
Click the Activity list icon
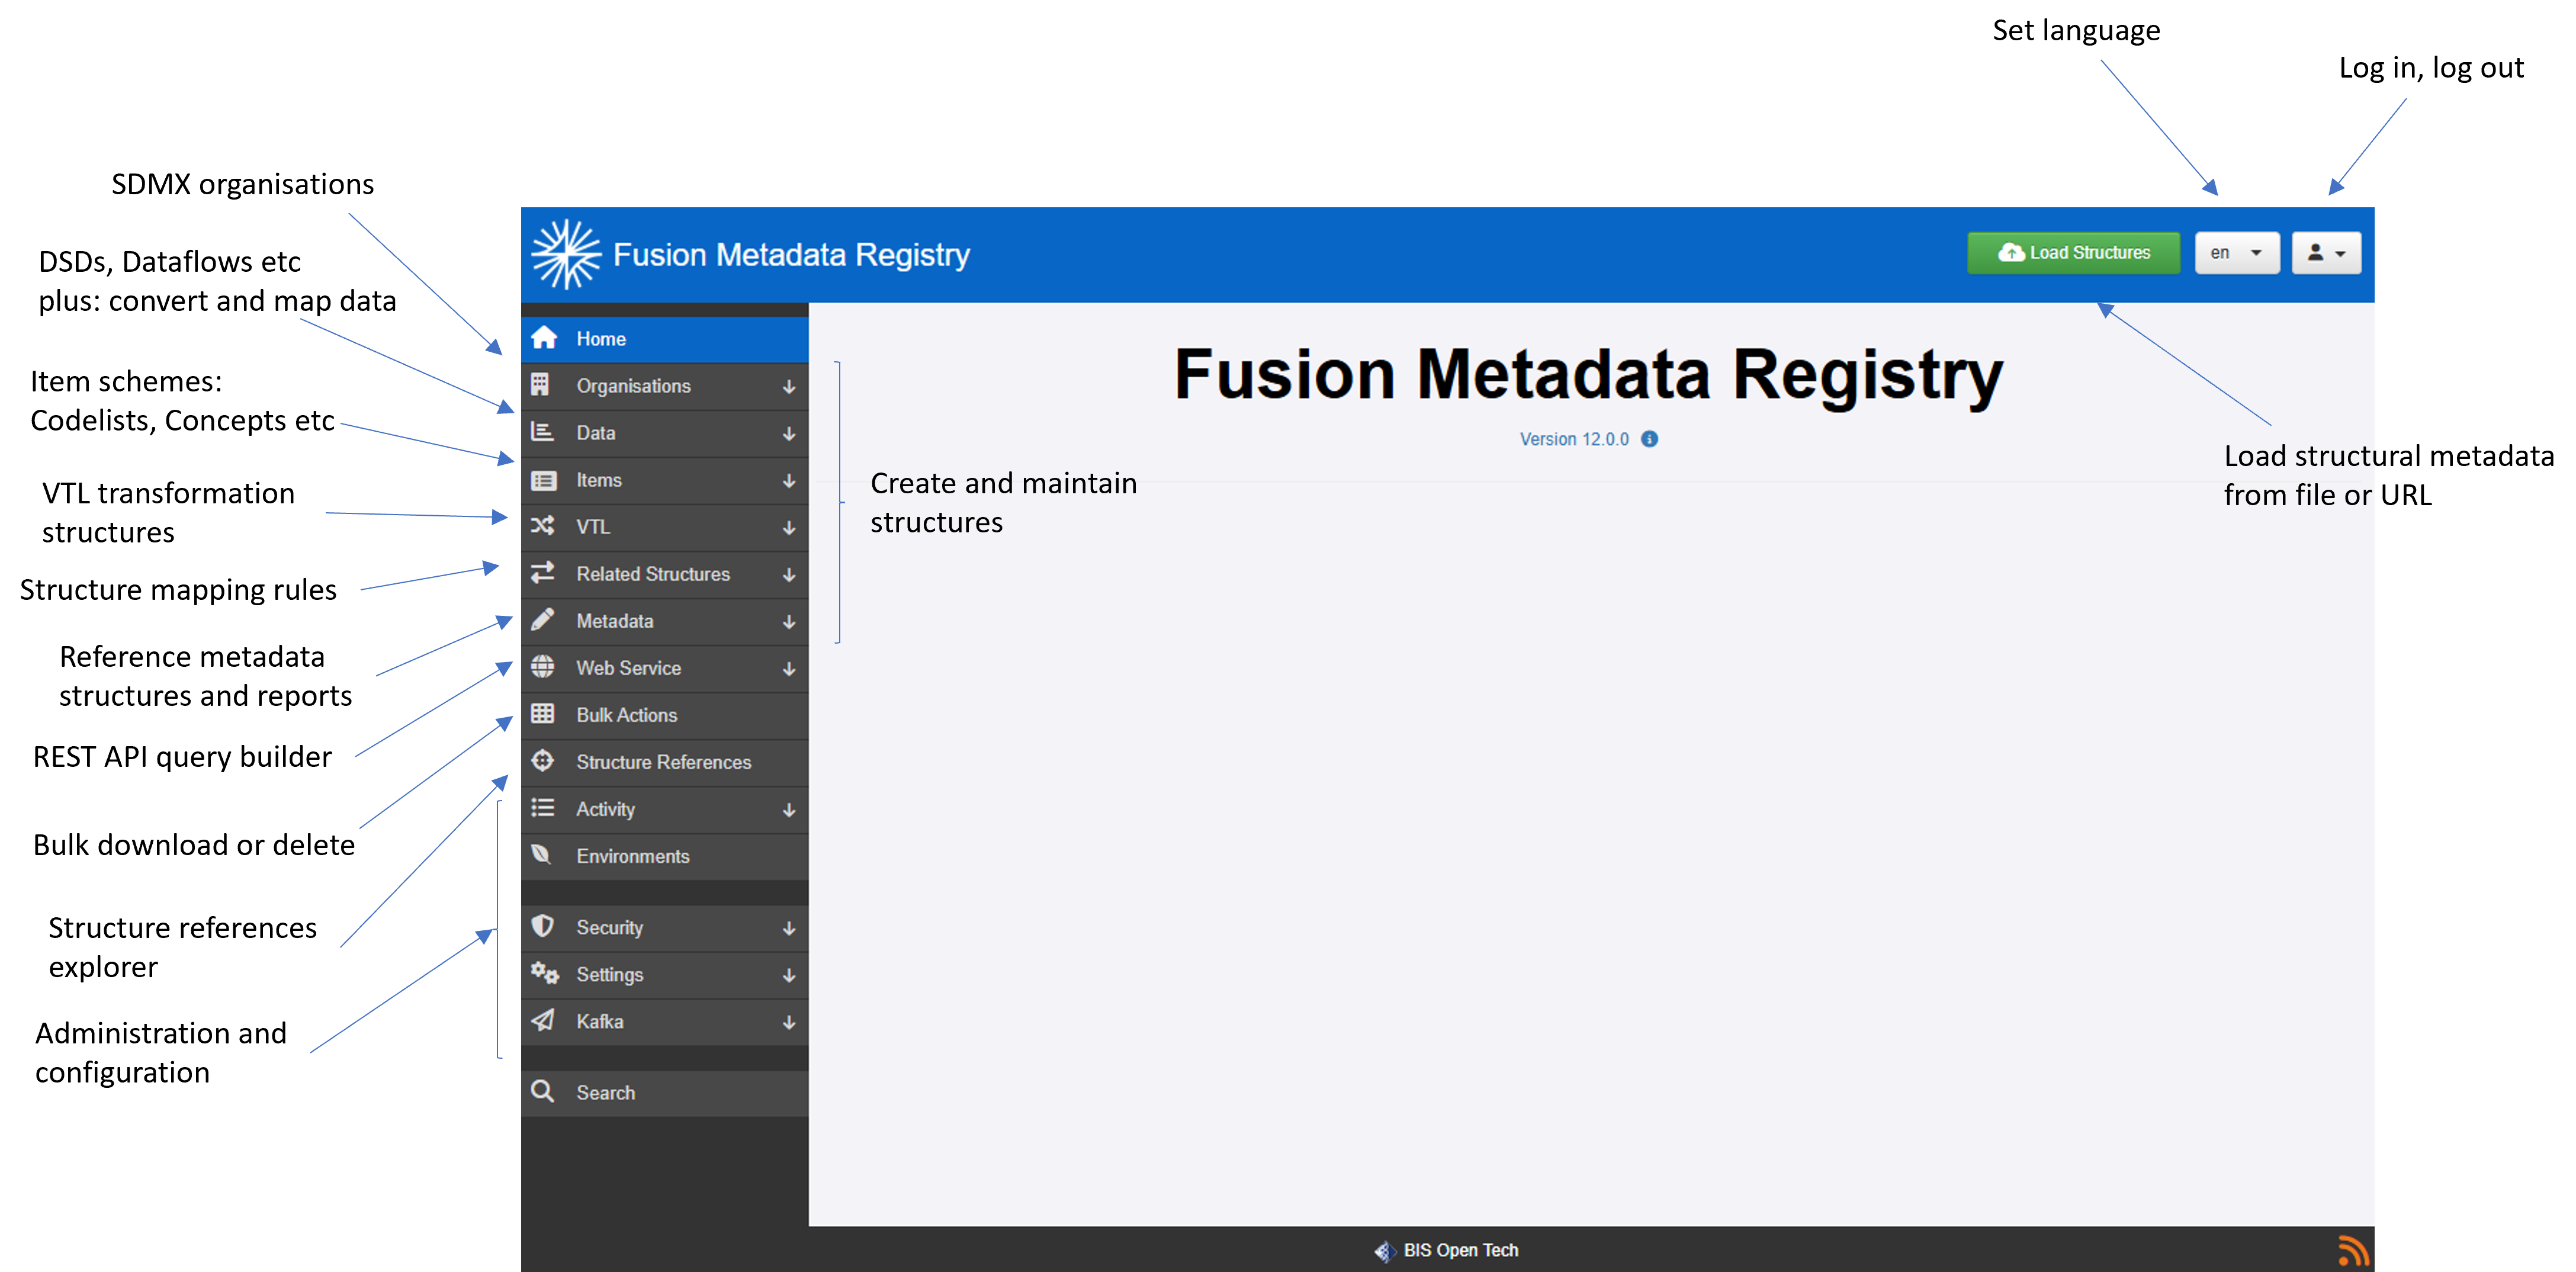point(543,808)
